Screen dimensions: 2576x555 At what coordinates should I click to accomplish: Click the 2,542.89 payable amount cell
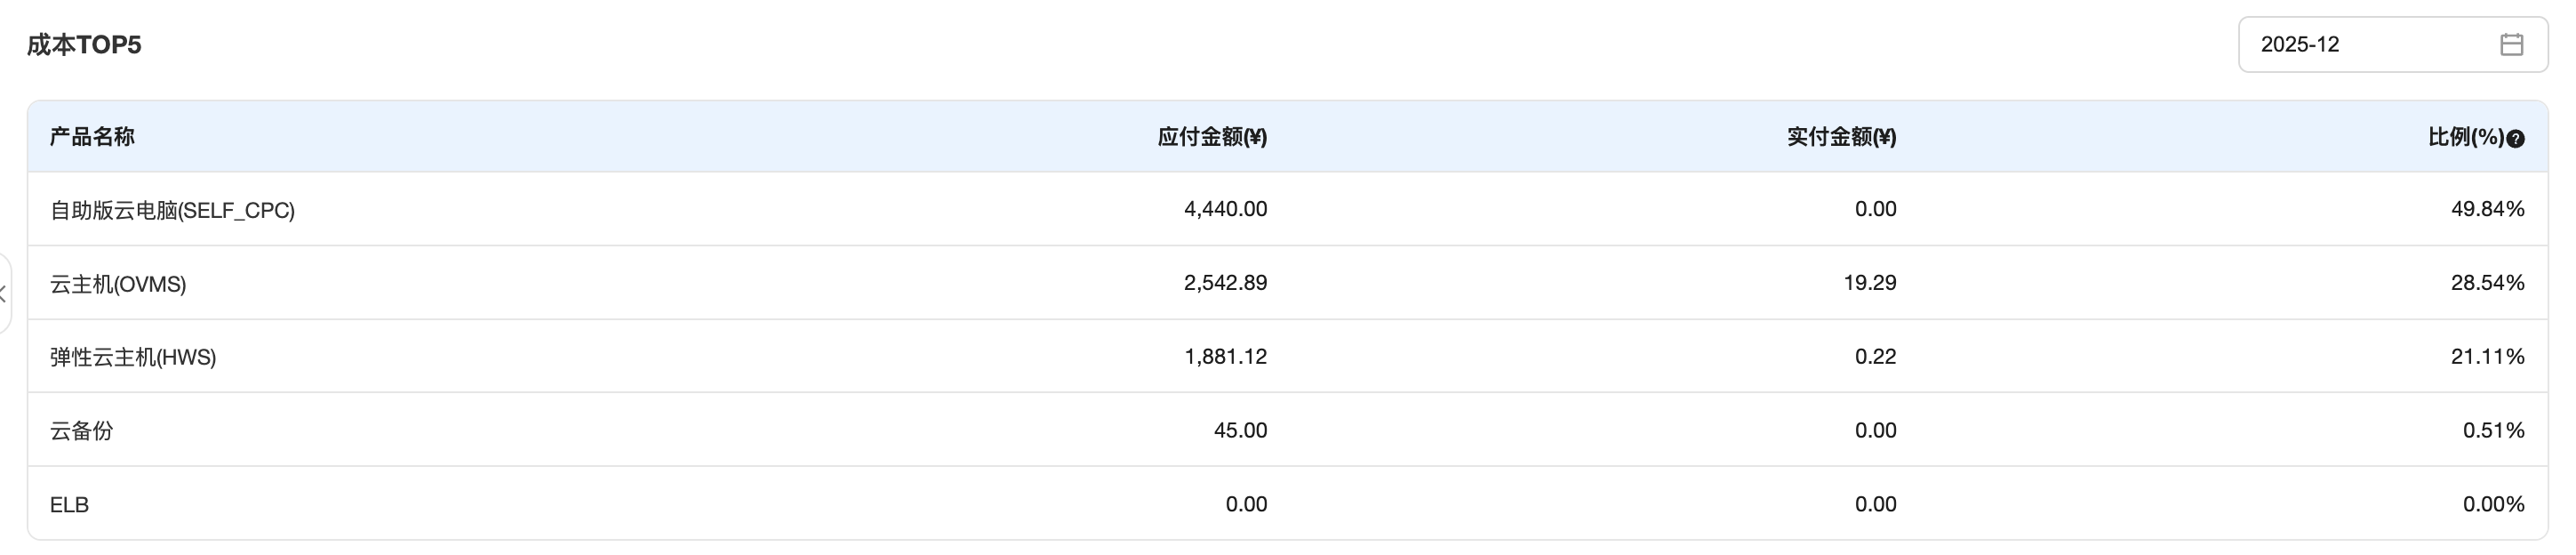coord(1225,283)
